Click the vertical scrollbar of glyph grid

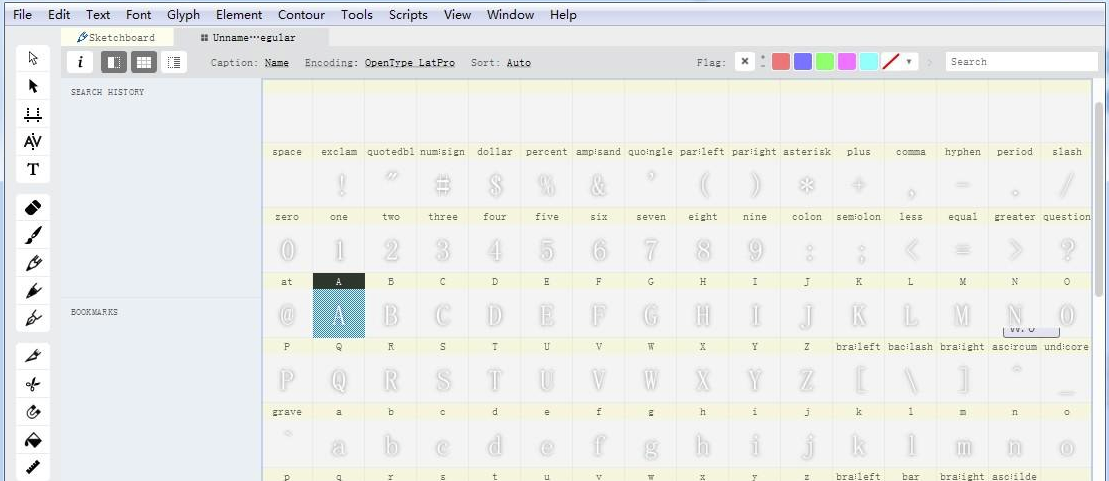tap(1098, 198)
